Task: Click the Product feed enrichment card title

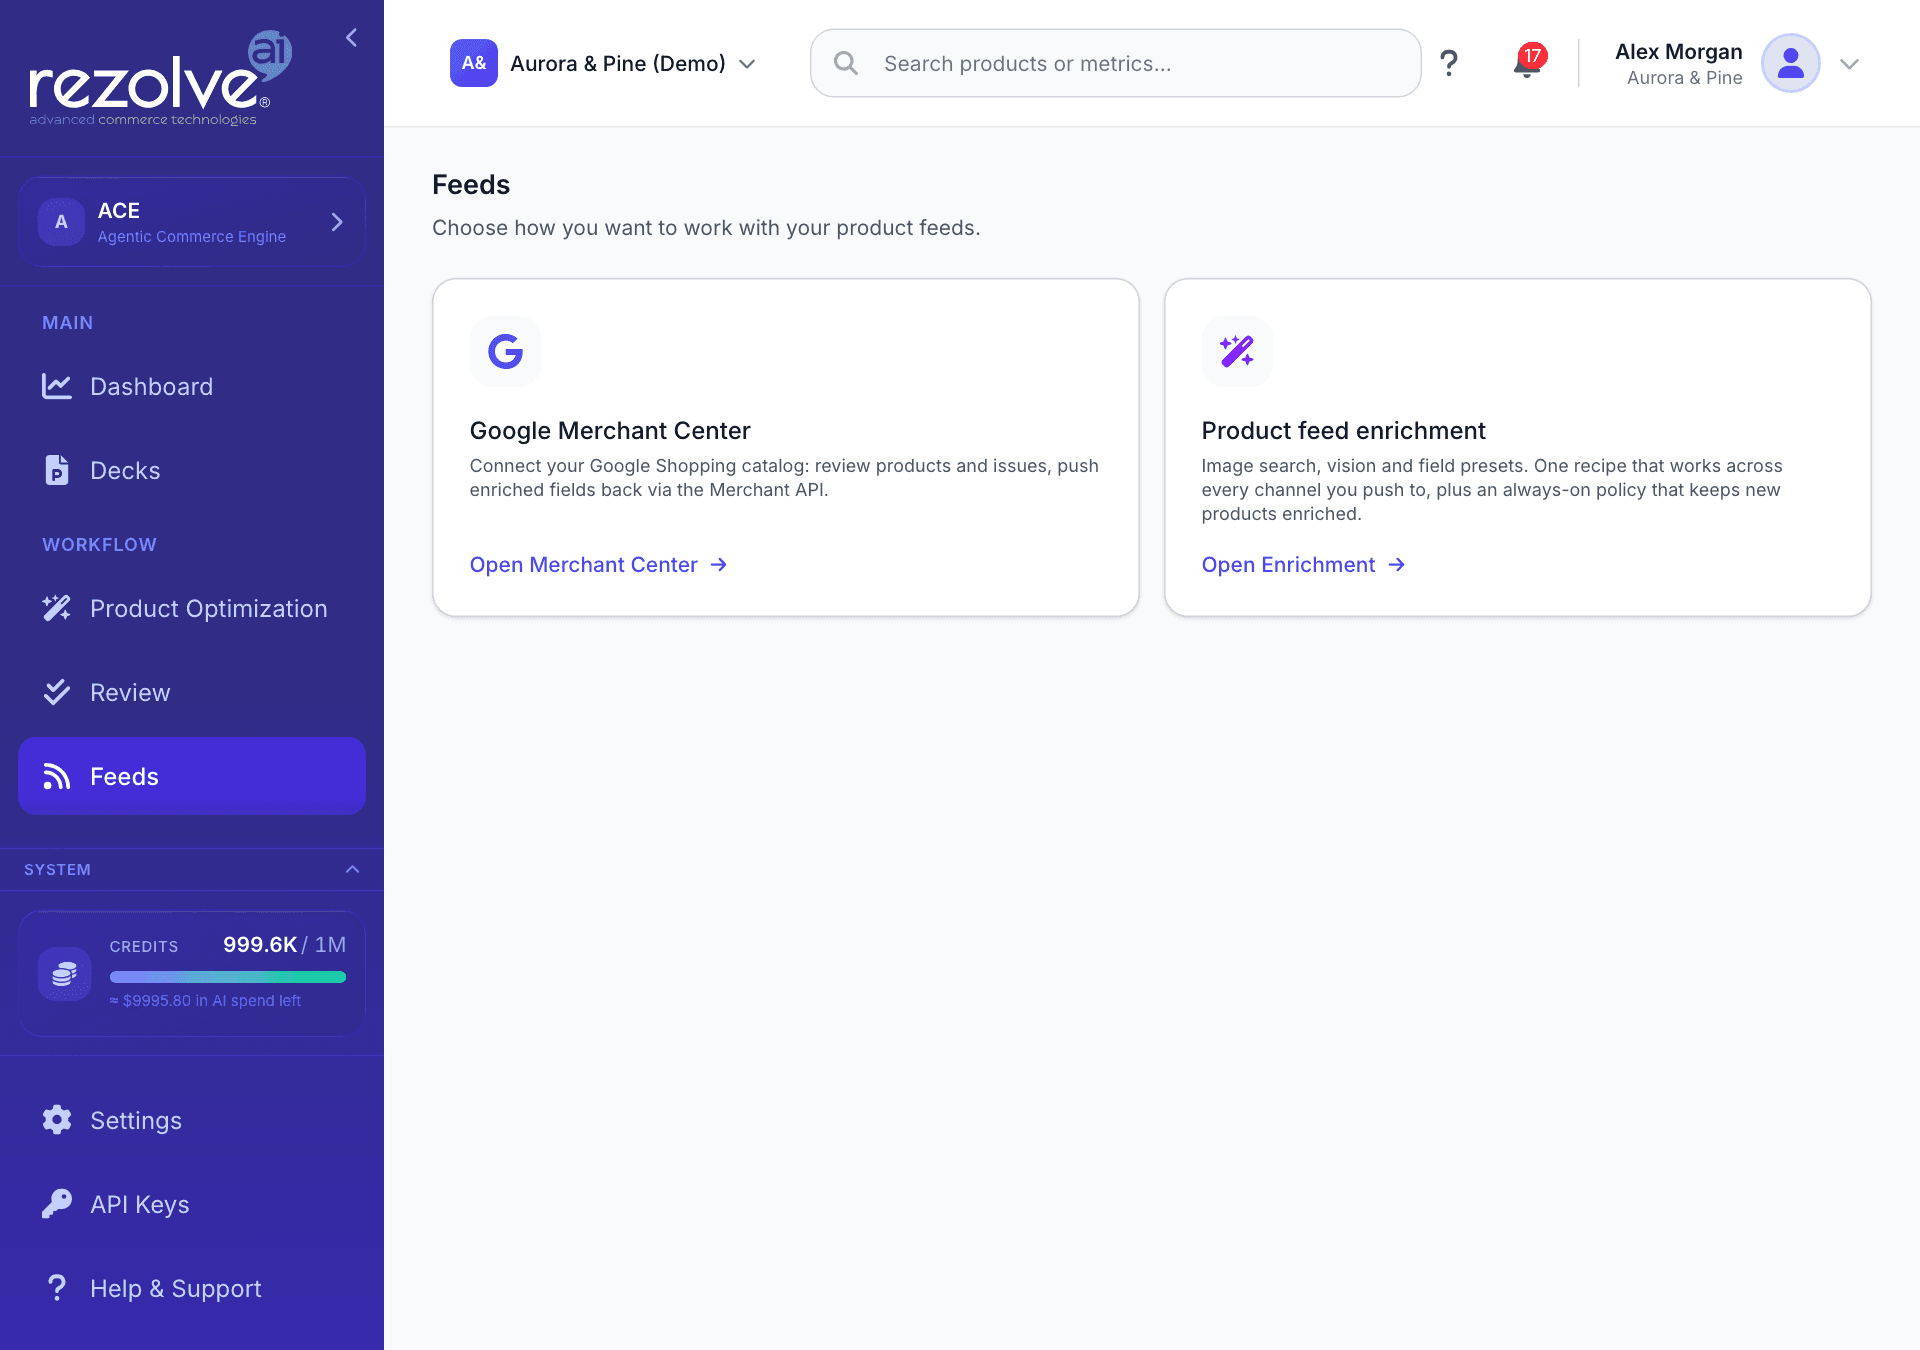Action: [1343, 431]
